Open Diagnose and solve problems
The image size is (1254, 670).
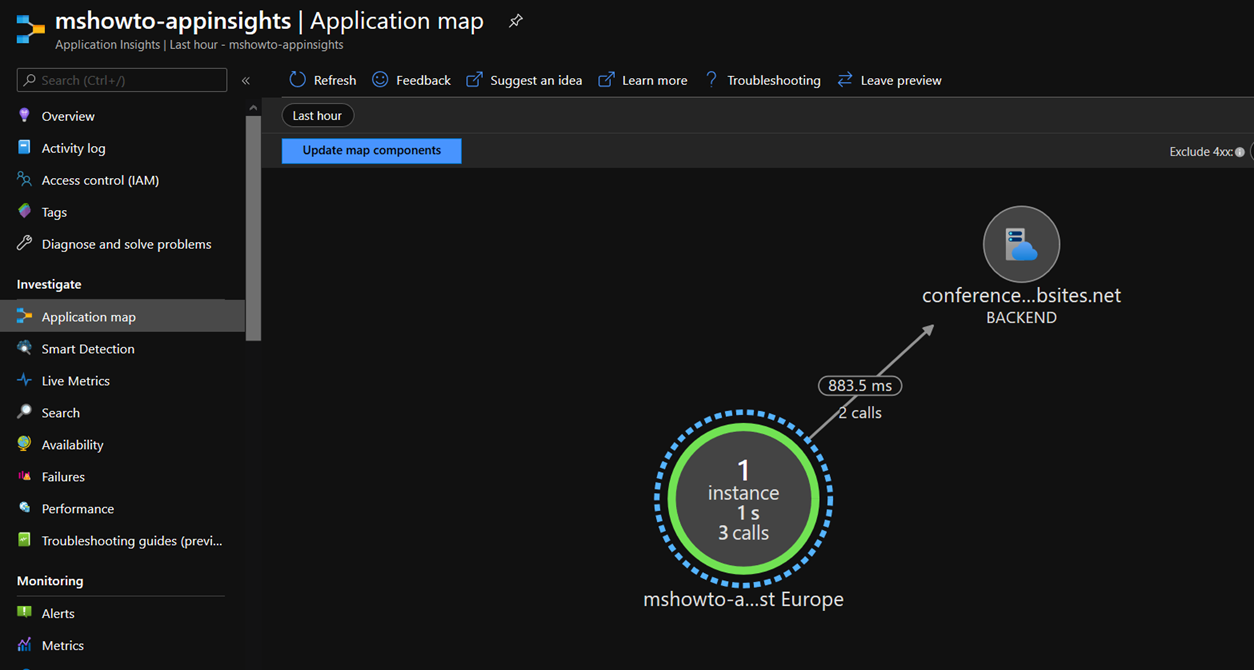click(126, 244)
